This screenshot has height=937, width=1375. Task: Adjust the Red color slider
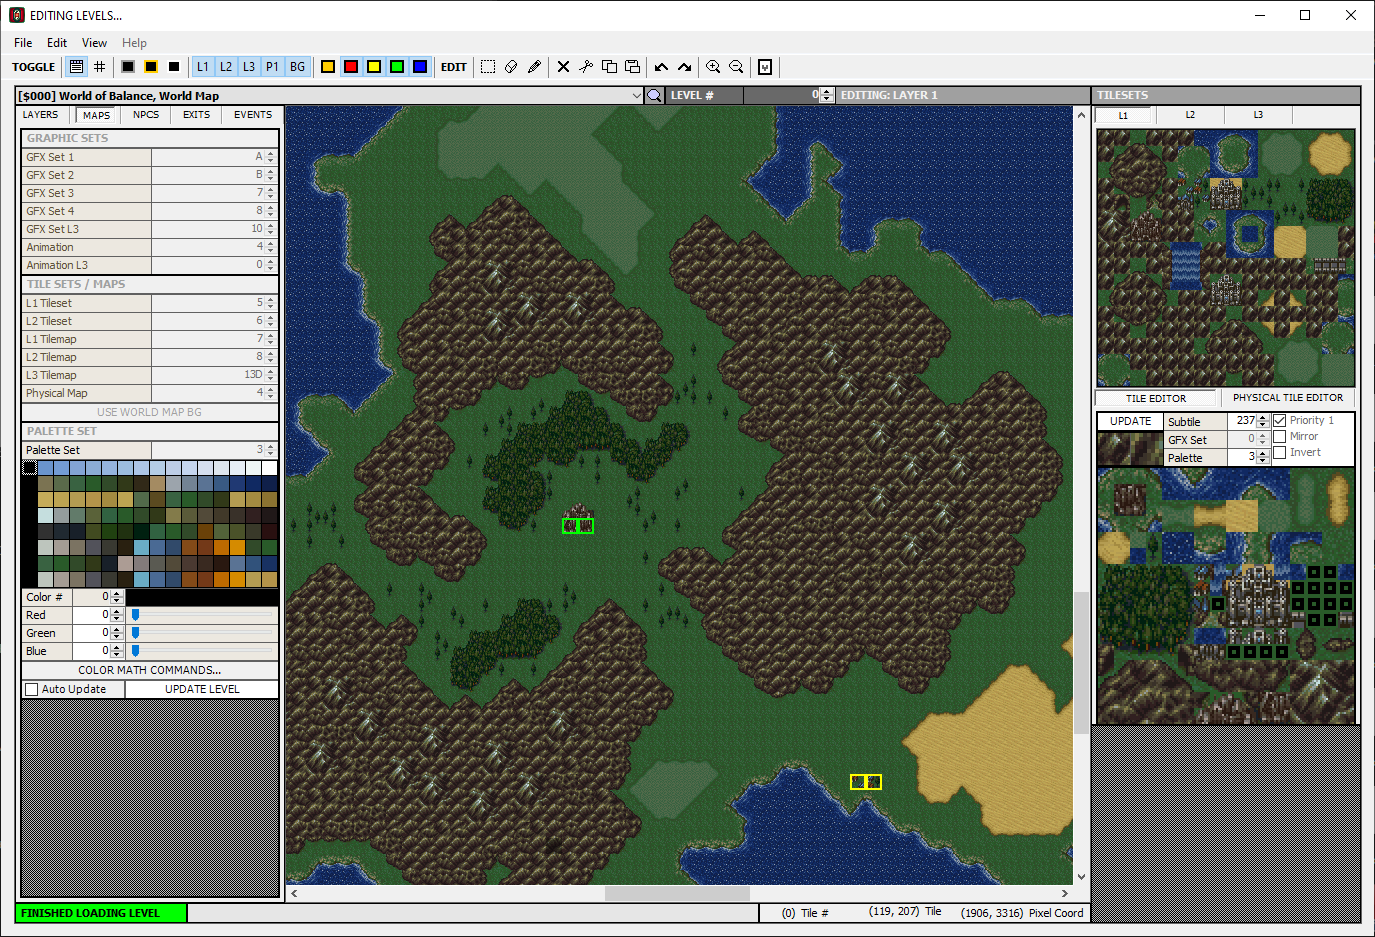tap(135, 615)
